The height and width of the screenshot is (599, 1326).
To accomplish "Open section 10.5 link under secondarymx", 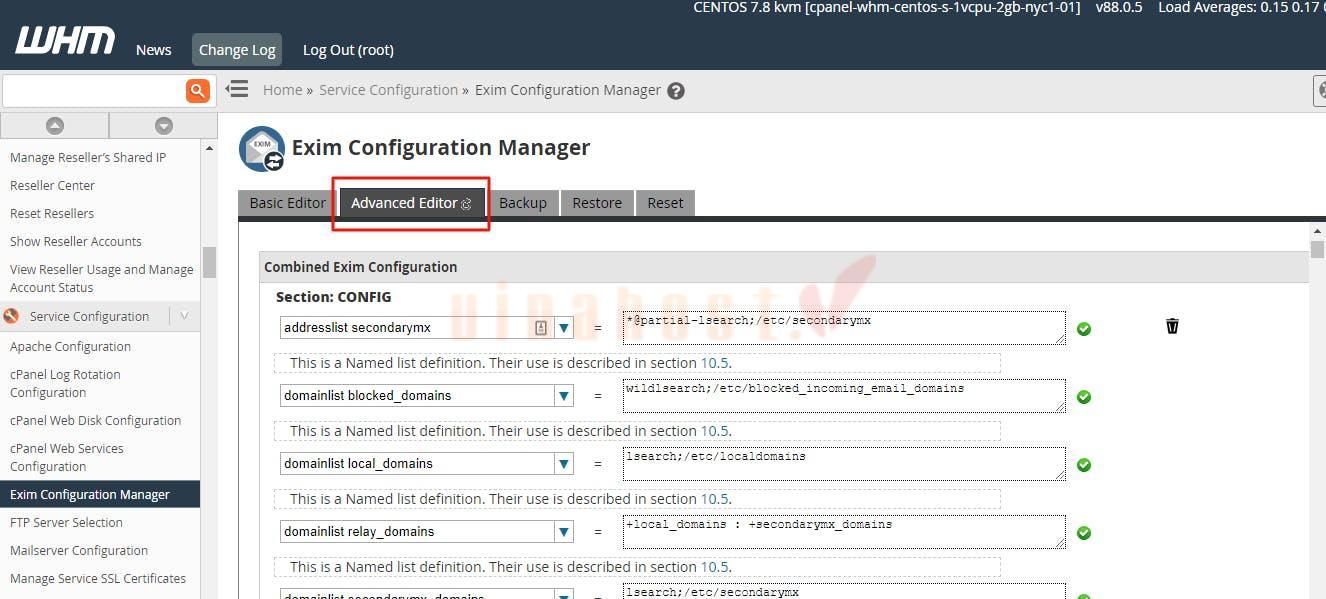I will pos(714,363).
